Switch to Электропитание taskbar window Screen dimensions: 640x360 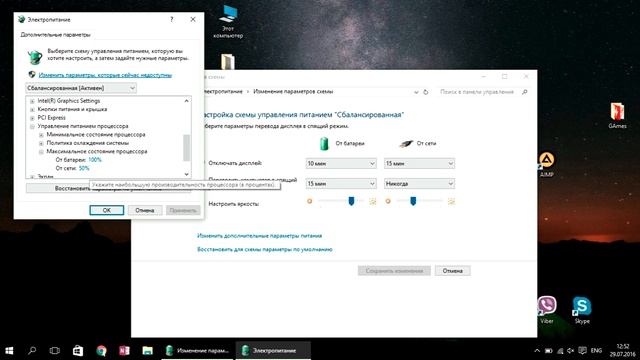click(273, 351)
